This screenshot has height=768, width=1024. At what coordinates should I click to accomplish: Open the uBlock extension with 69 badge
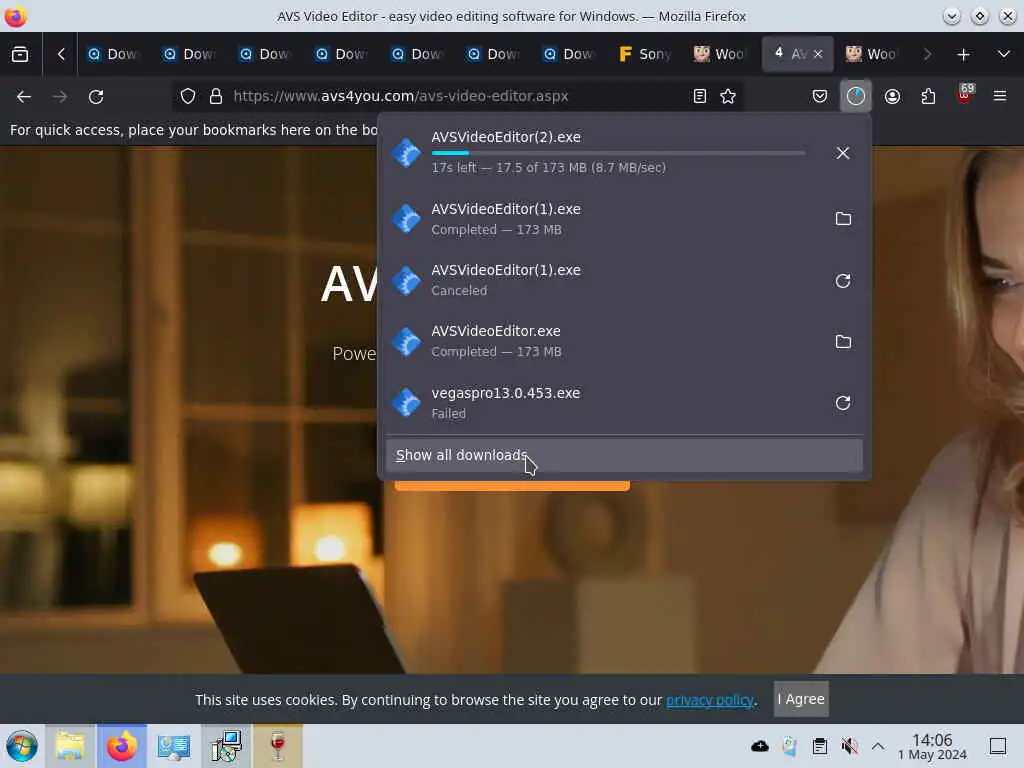coord(965,95)
